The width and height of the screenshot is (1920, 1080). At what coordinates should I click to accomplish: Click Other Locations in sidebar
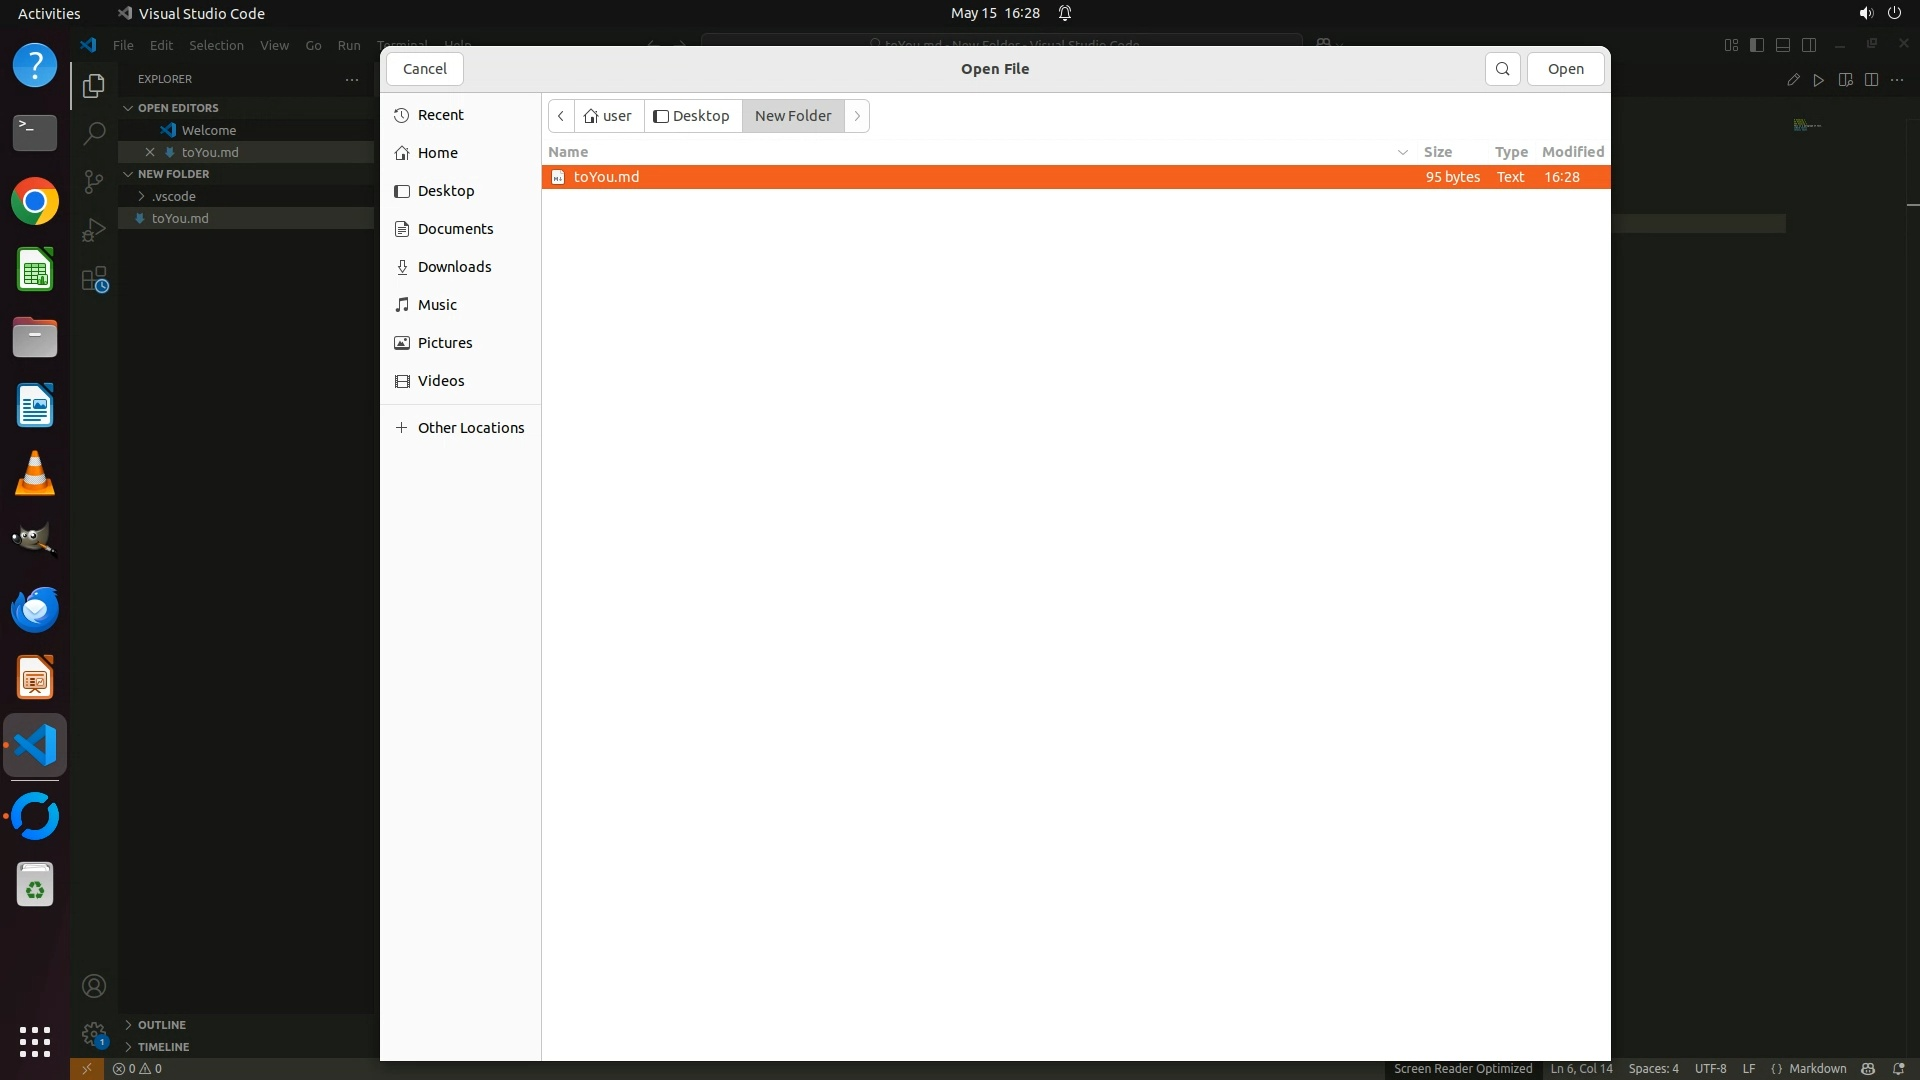(x=470, y=428)
